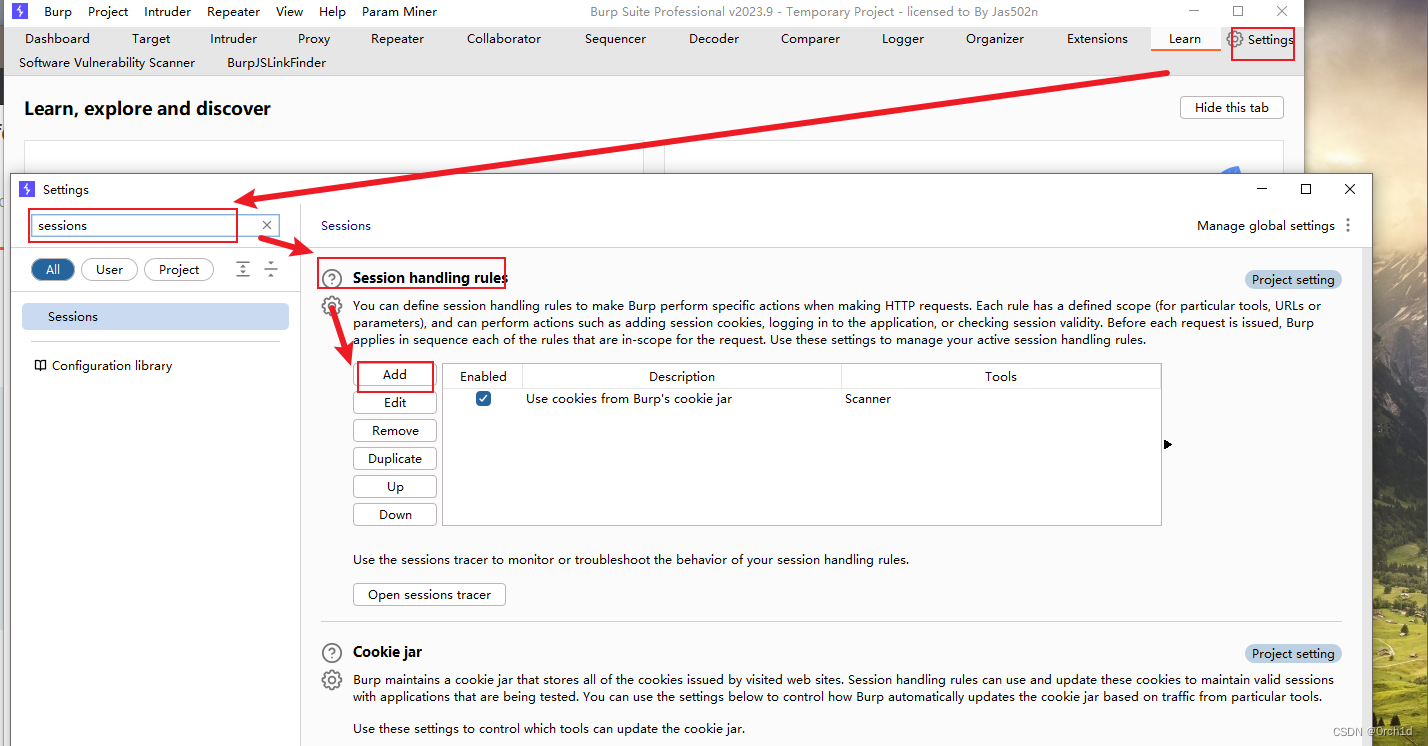The image size is (1428, 746).
Task: Open sessions tracer
Action: point(429,595)
